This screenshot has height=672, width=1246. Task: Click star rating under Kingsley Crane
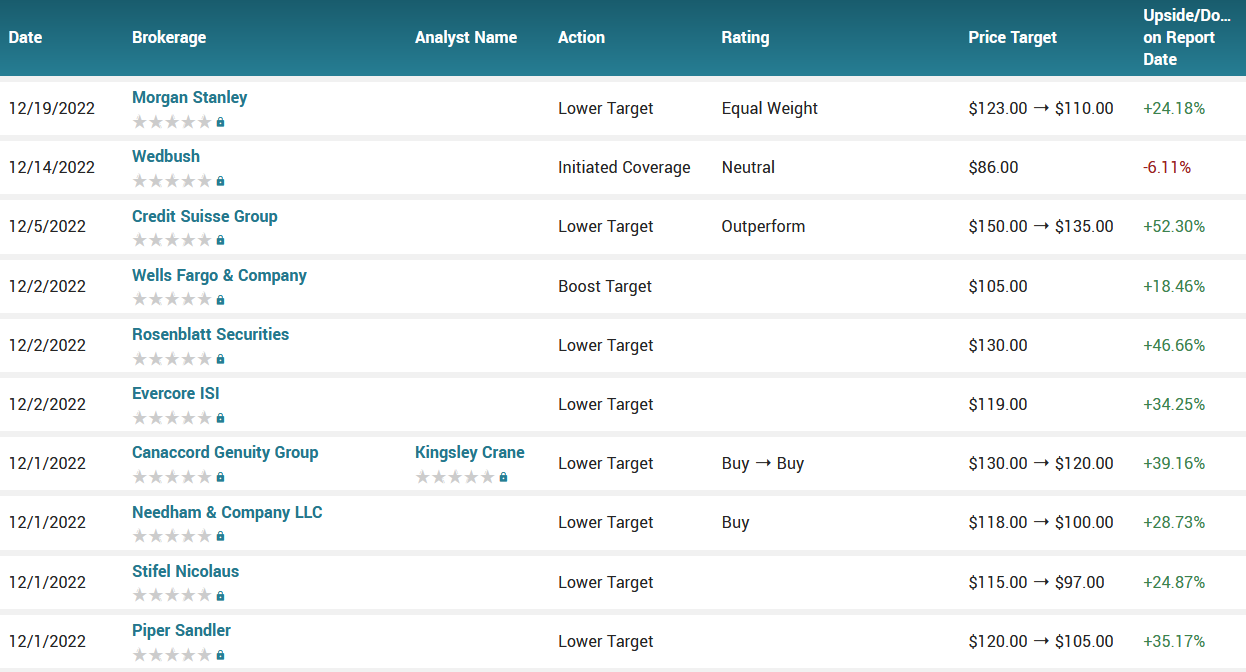pos(455,477)
